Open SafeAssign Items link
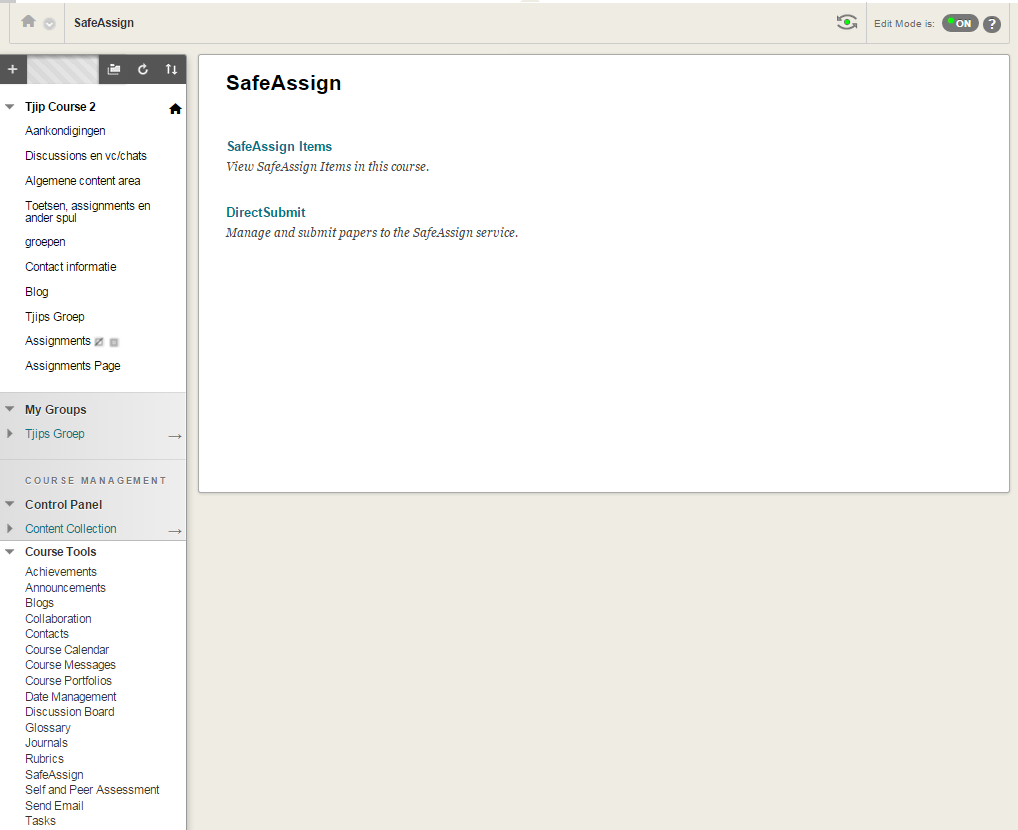 click(x=279, y=146)
